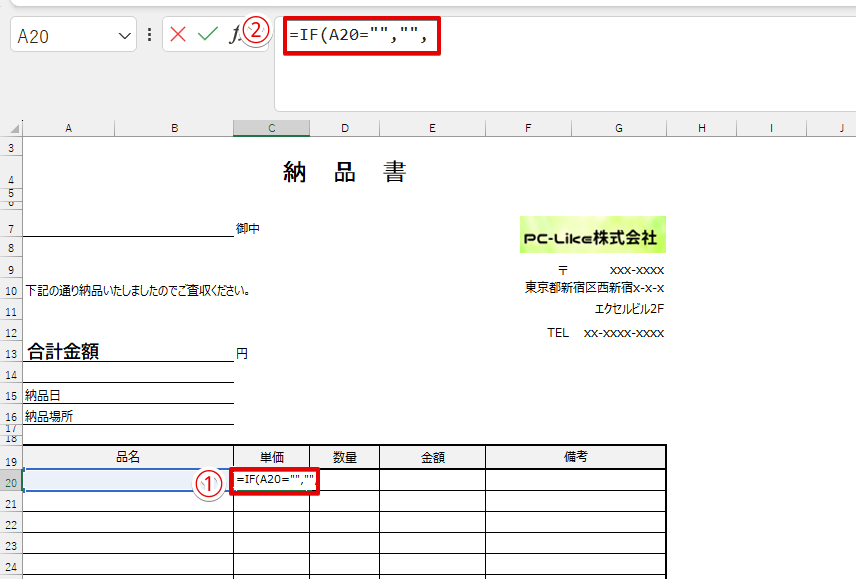Click the postal code xxx-xxxx cell
This screenshot has width=856, height=579.
coord(637,270)
